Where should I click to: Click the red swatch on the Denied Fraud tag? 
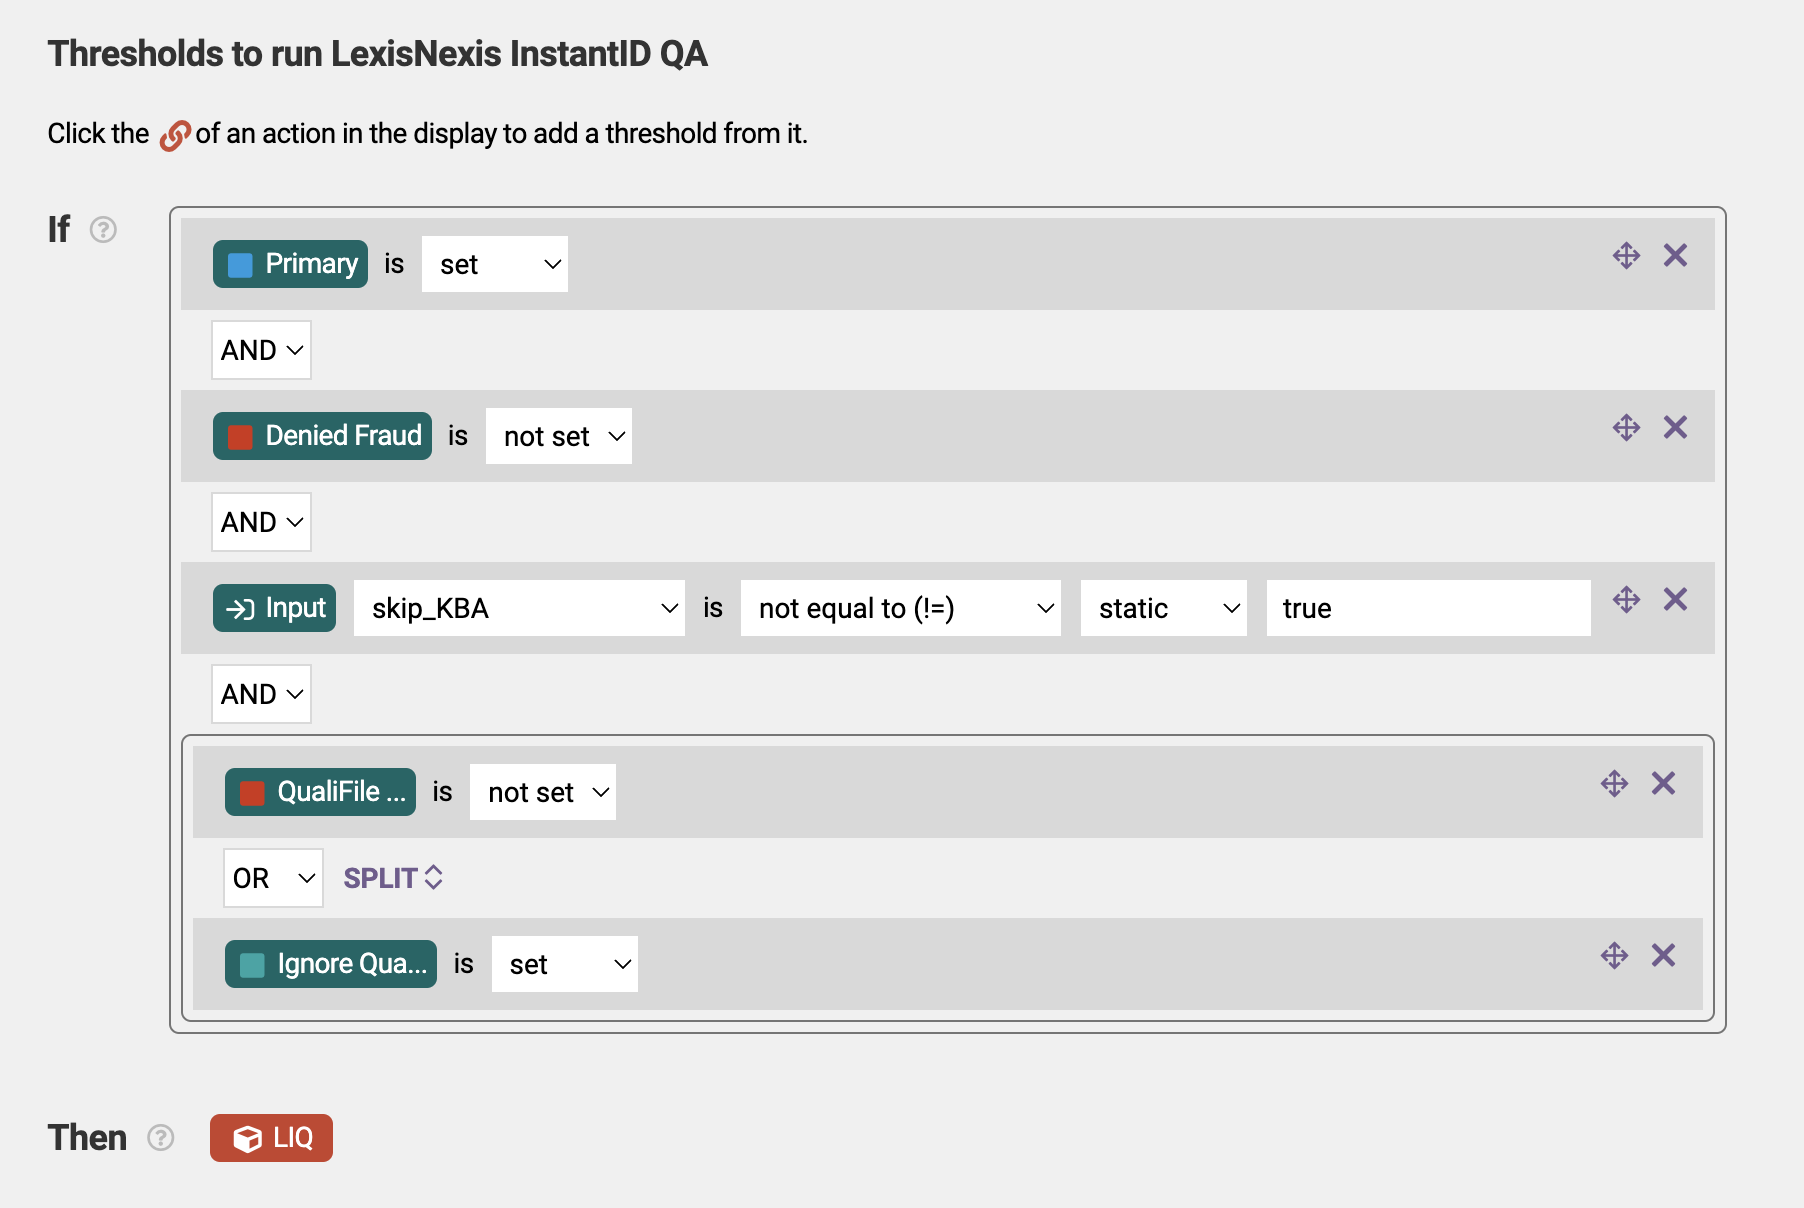tap(240, 437)
